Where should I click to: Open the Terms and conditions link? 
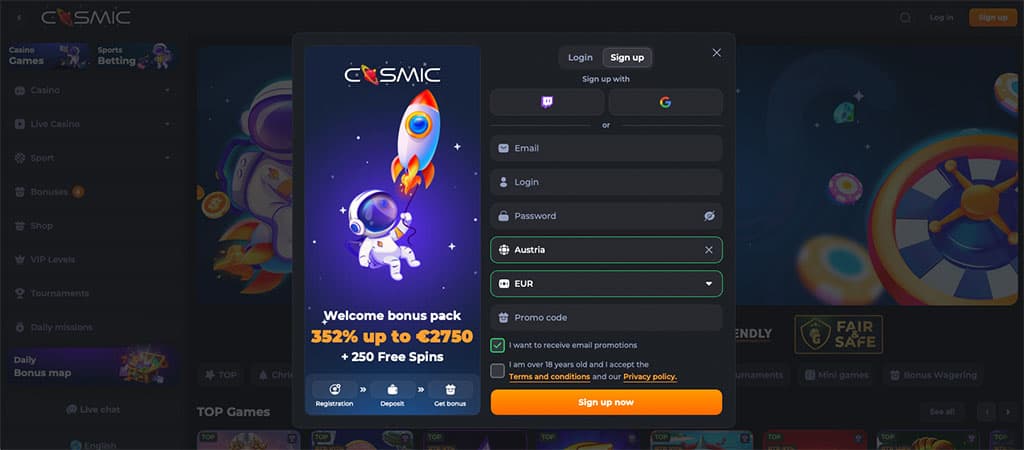(549, 377)
